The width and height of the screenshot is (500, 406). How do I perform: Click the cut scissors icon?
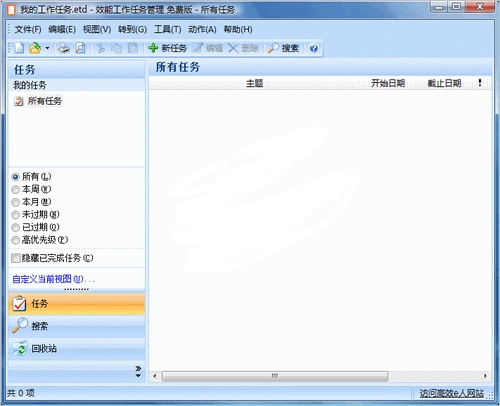(100, 48)
